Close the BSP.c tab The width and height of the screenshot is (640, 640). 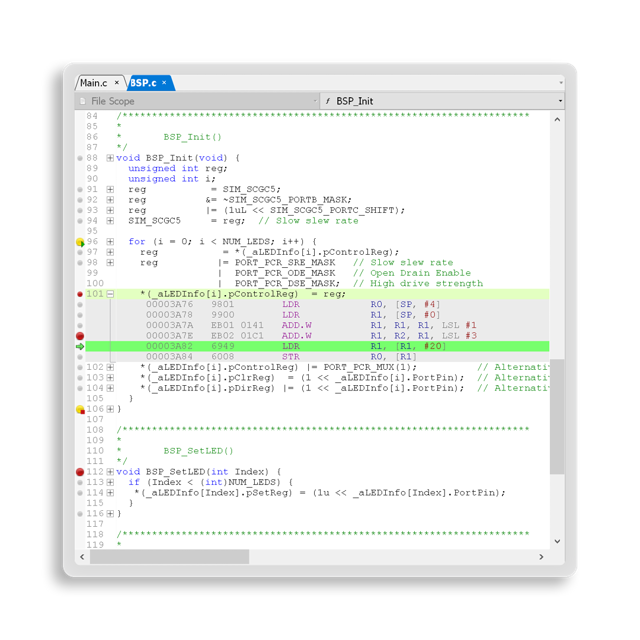164,82
